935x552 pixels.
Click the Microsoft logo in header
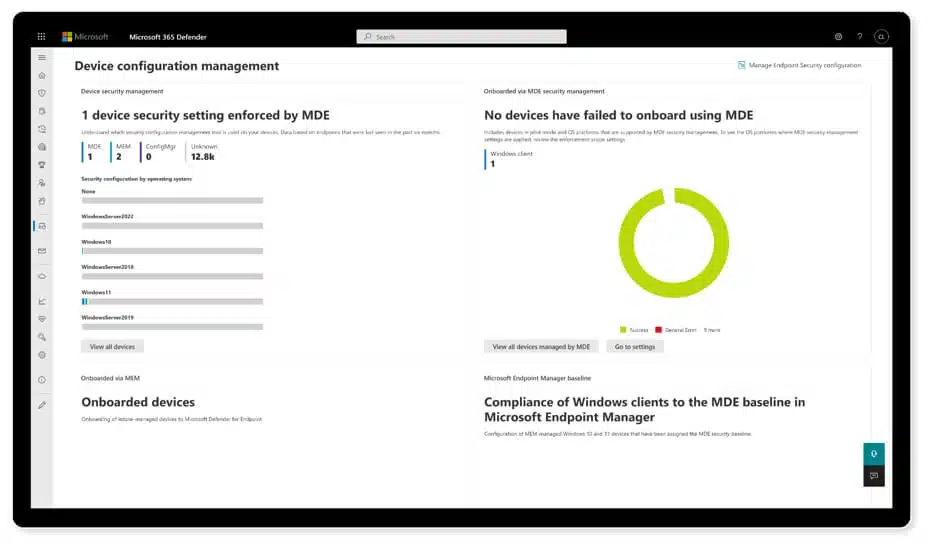(x=85, y=36)
